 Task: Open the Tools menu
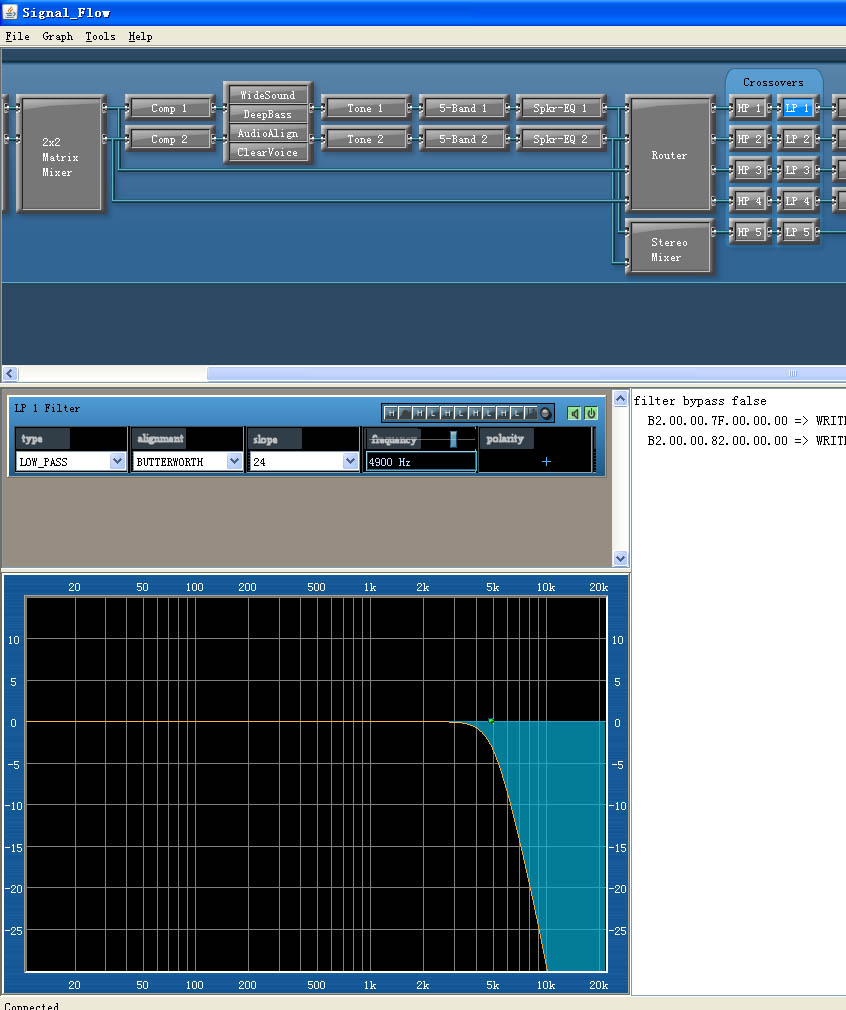101,37
